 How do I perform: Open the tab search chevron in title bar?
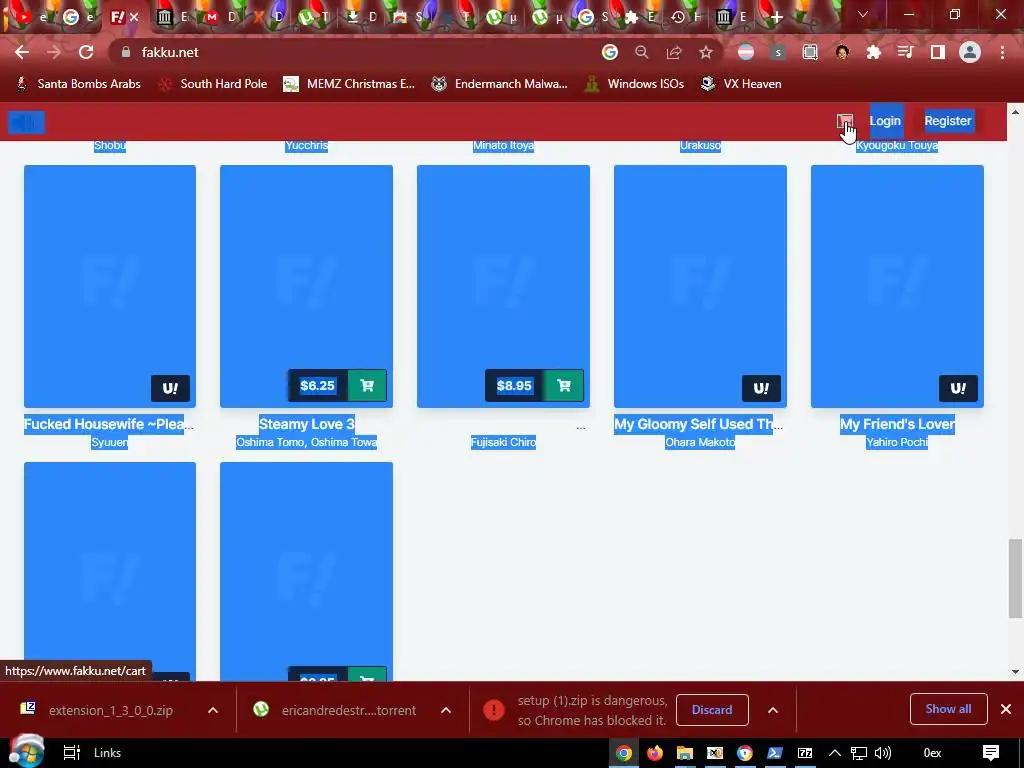click(863, 14)
